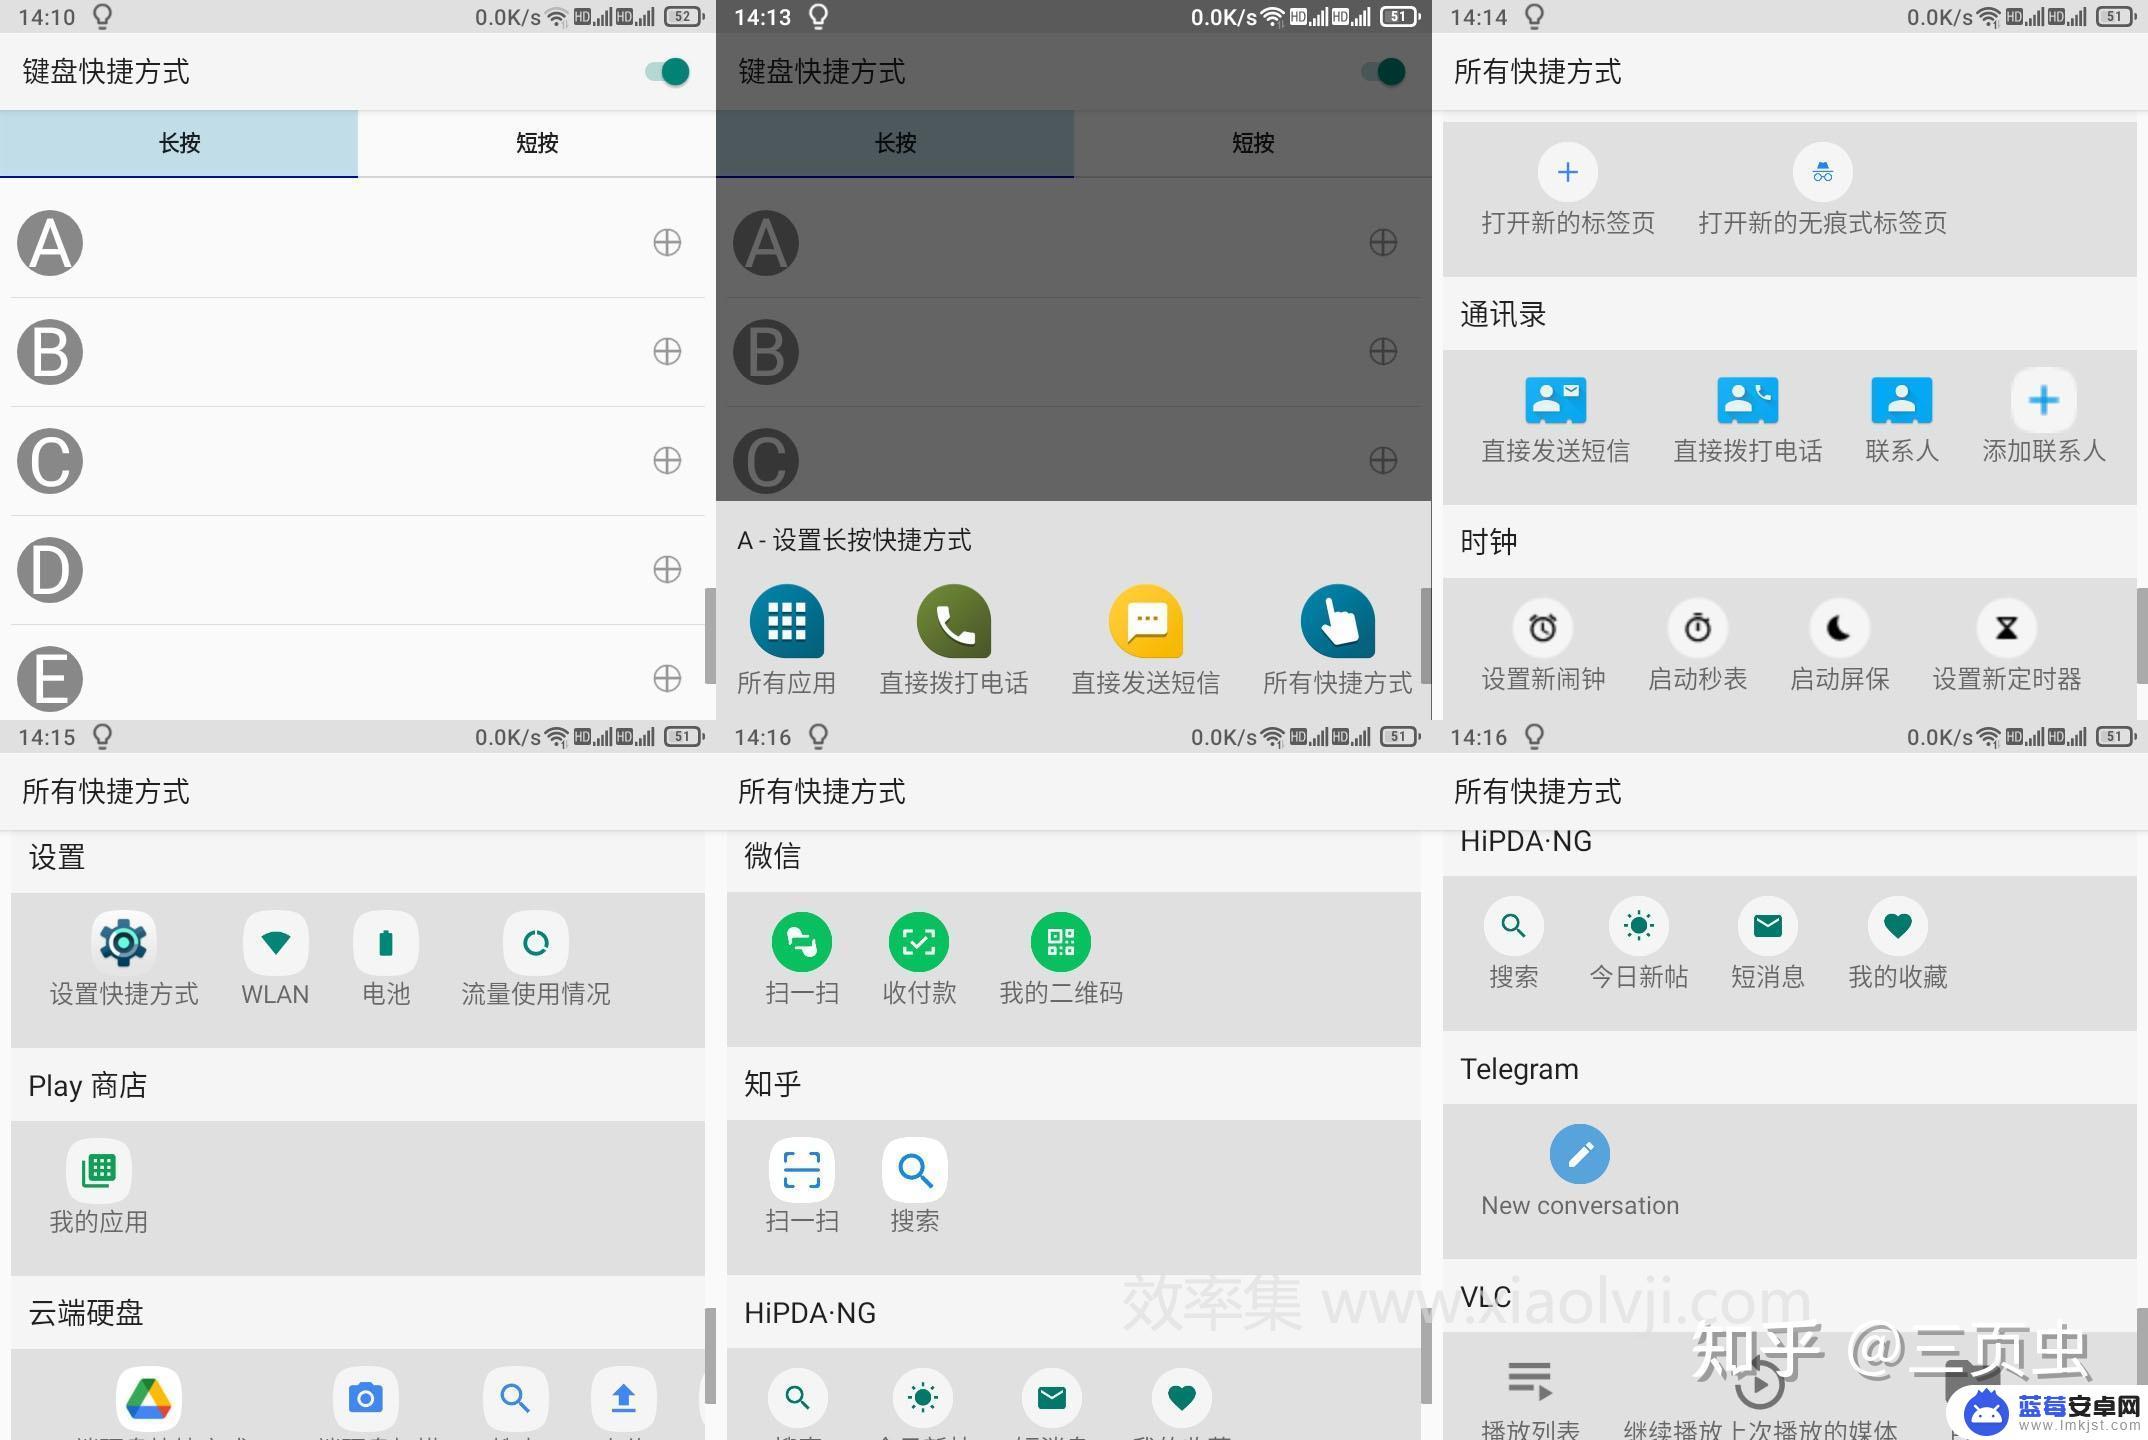Select VLC 播放列表 shortcut
Image resolution: width=2148 pixels, height=1440 pixels.
tap(1530, 1398)
